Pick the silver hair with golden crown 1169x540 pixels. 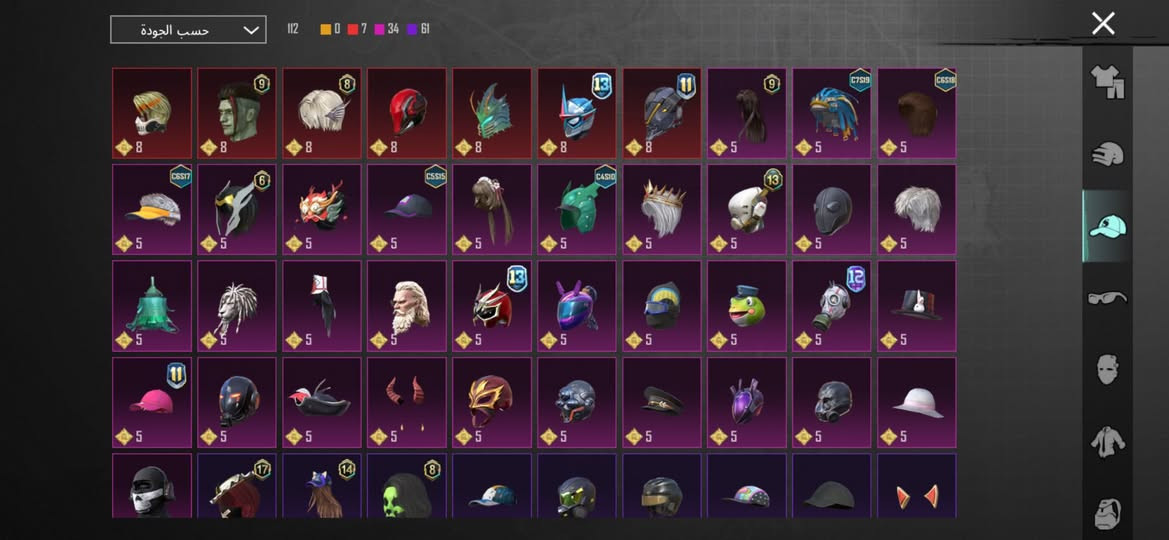coord(662,210)
